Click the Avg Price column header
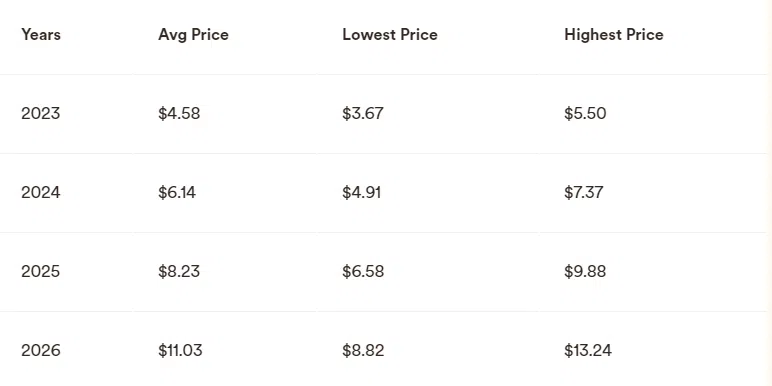Screen dimensions: 772x386 (193, 35)
